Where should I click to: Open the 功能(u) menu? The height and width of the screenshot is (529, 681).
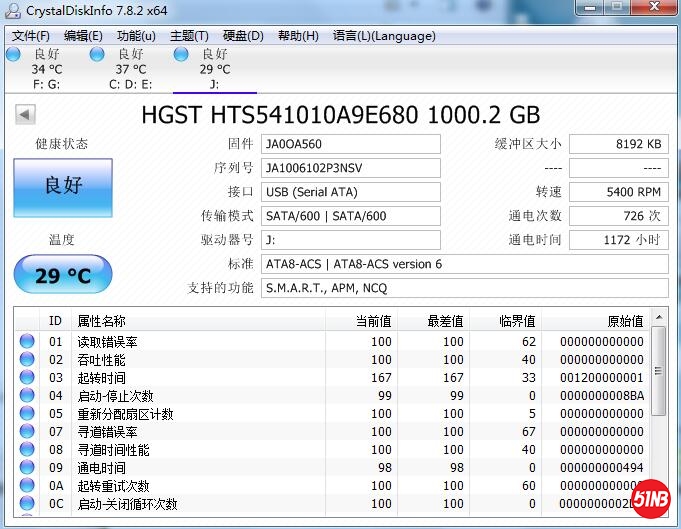pyautogui.click(x=136, y=36)
